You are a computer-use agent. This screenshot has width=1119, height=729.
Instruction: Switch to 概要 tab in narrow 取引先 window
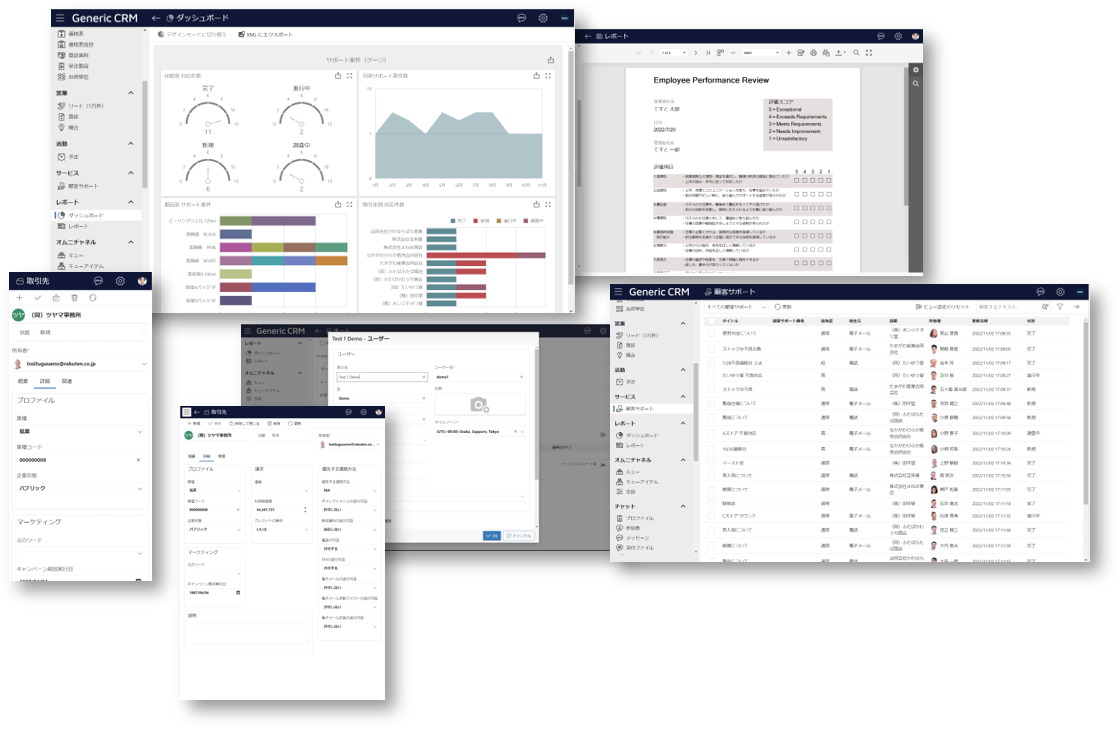pyautogui.click(x=23, y=381)
